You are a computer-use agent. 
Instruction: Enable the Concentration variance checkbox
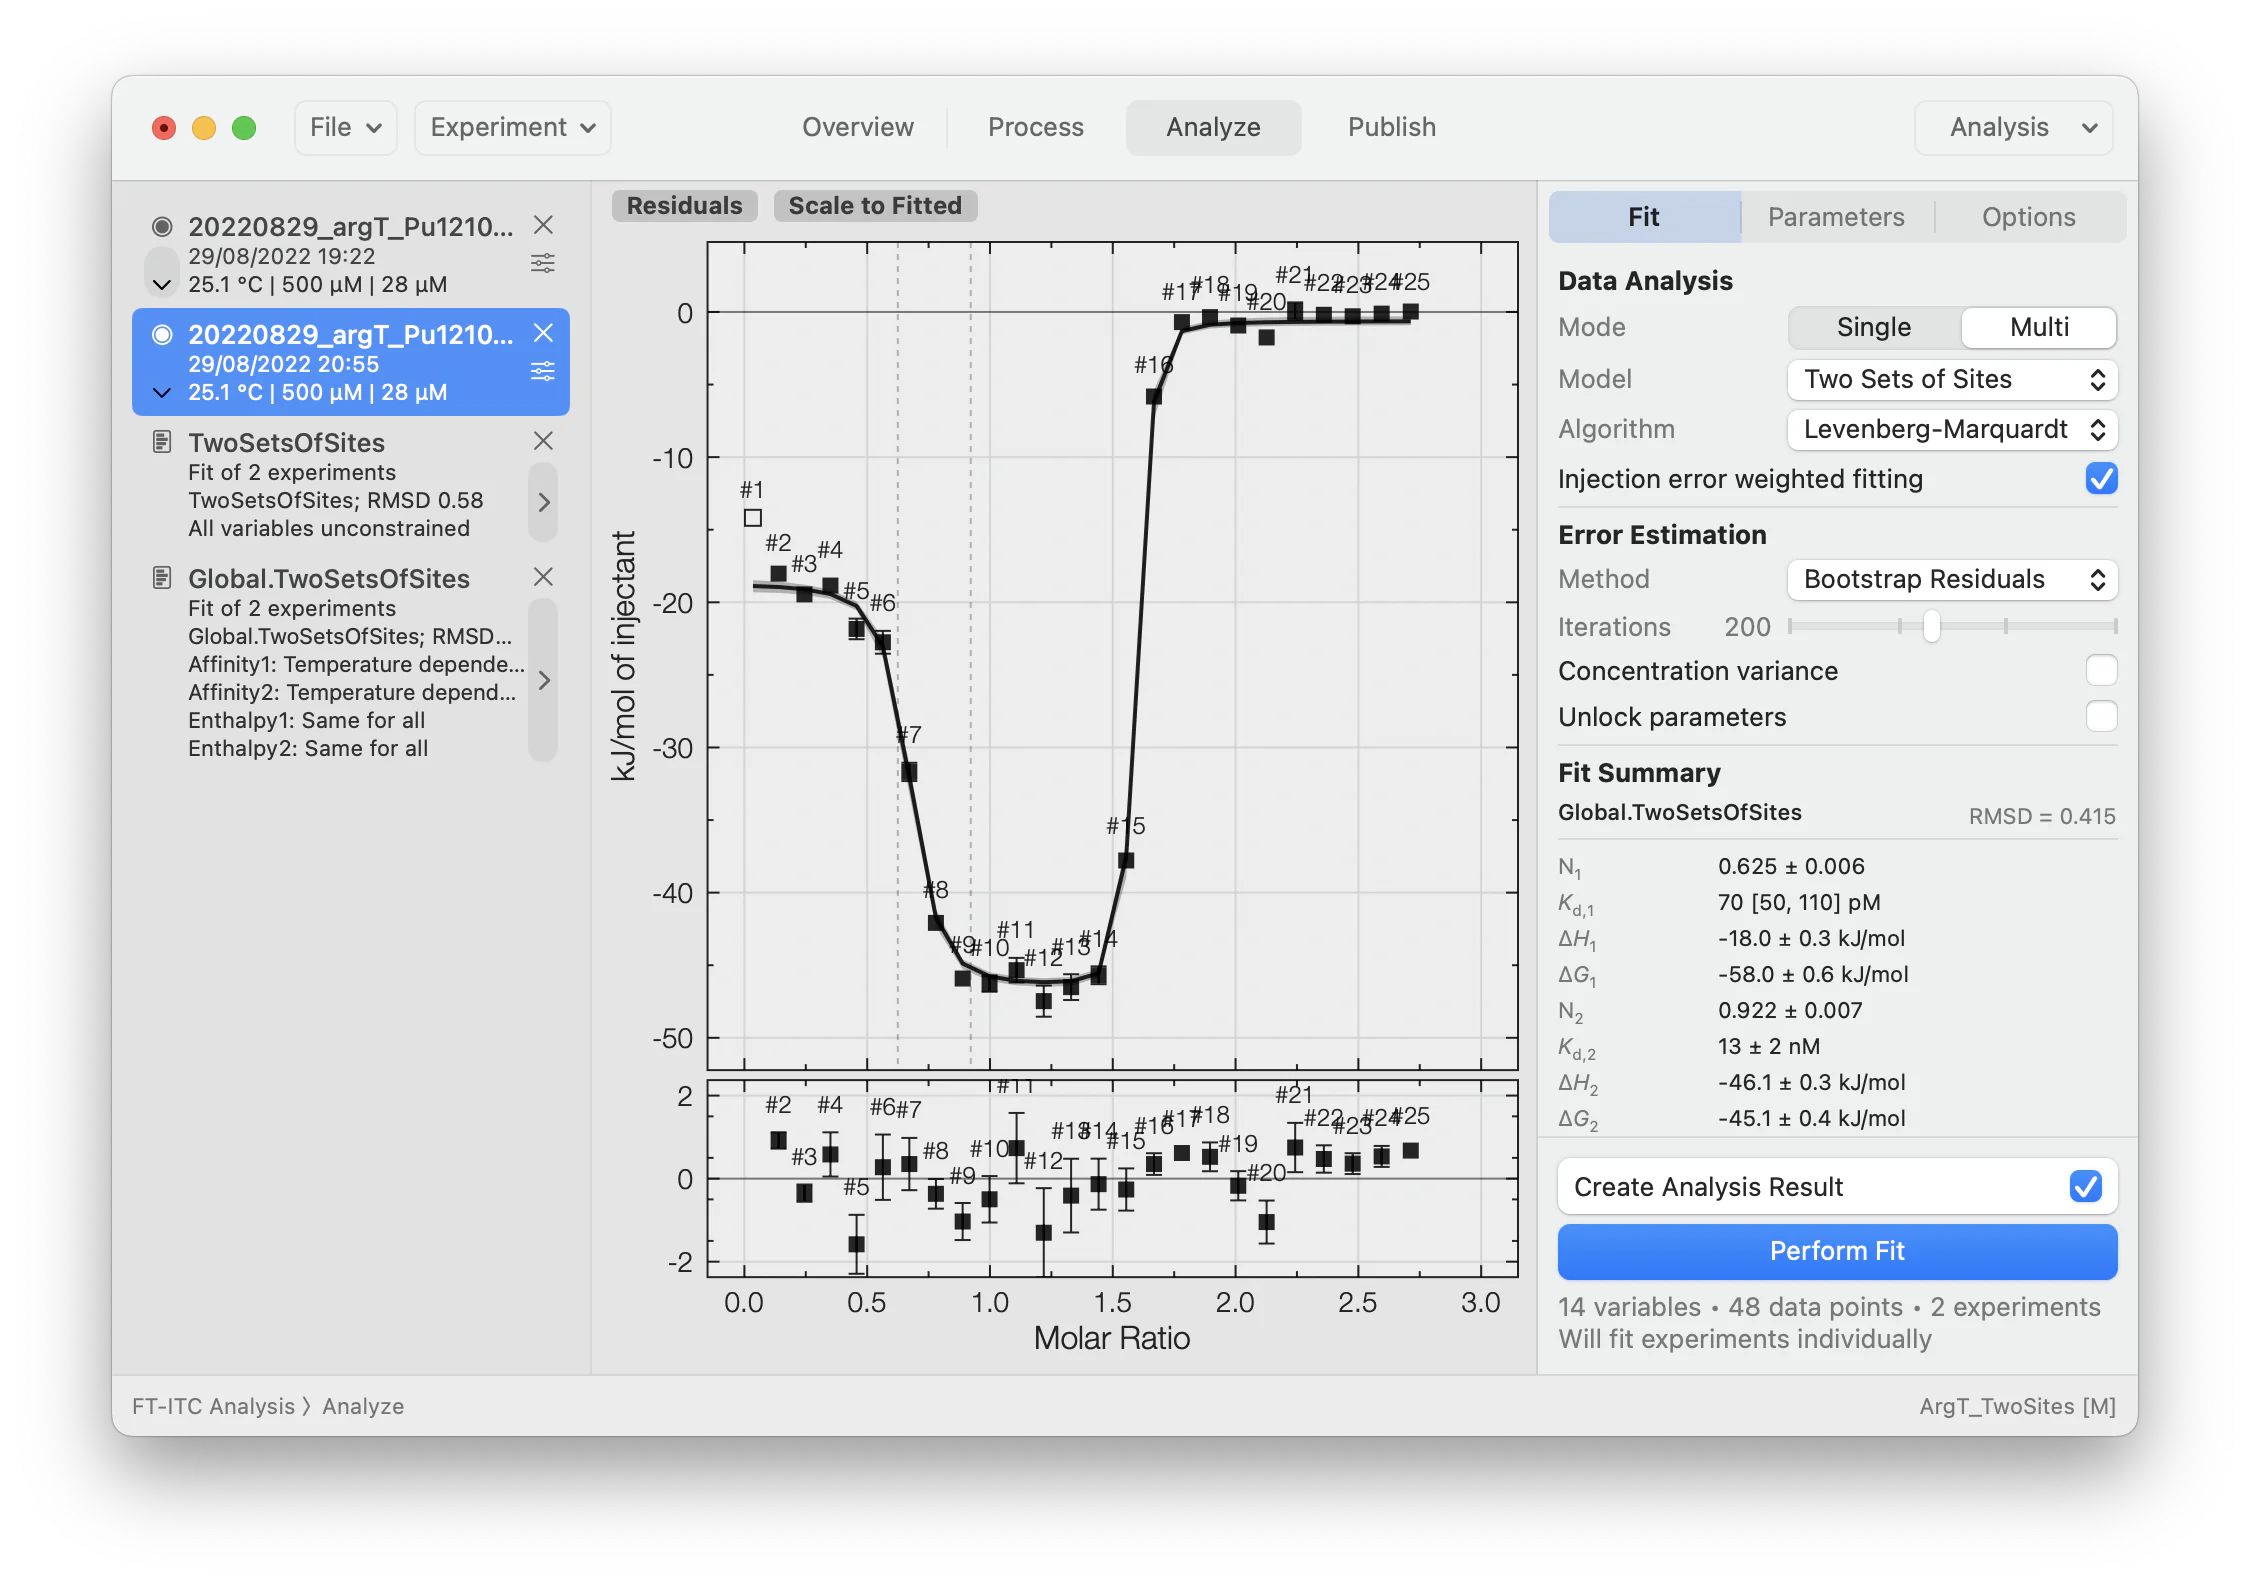(2101, 671)
